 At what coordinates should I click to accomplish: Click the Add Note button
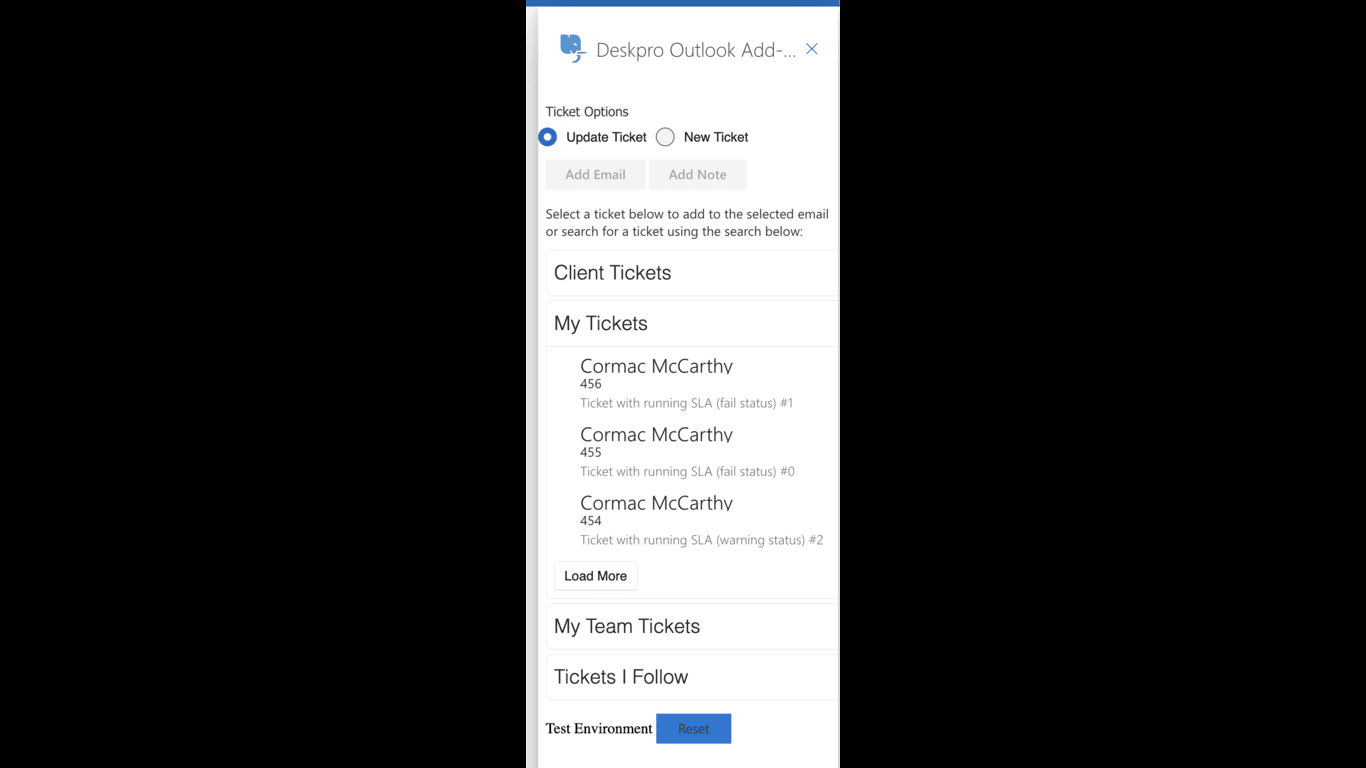[697, 174]
